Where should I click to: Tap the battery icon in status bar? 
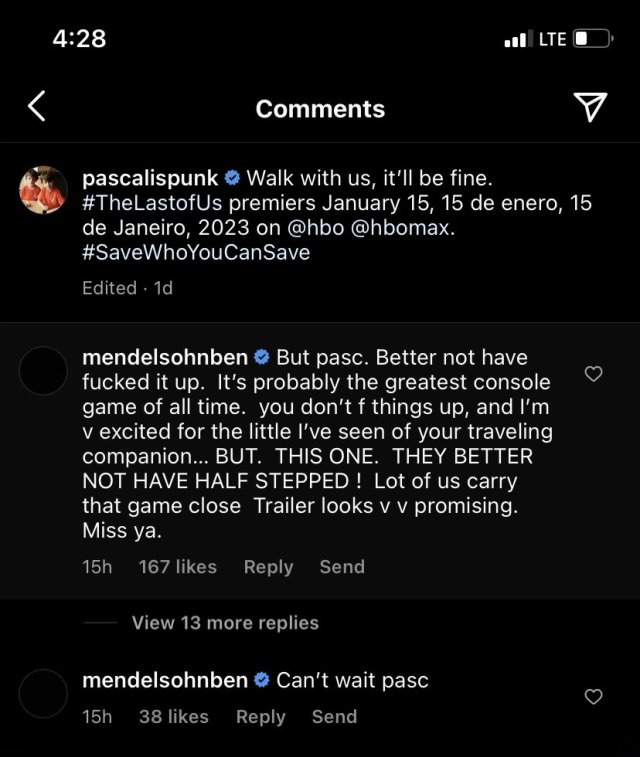(x=592, y=40)
